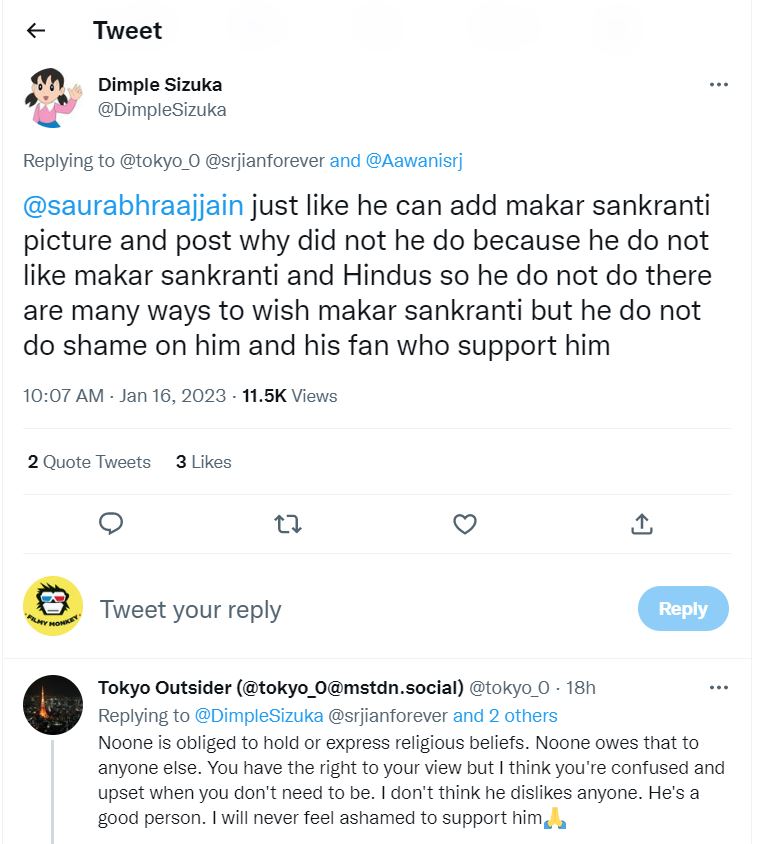Click the back arrow to leave the tweet
Screen dimensions: 764x844
click(x=35, y=30)
